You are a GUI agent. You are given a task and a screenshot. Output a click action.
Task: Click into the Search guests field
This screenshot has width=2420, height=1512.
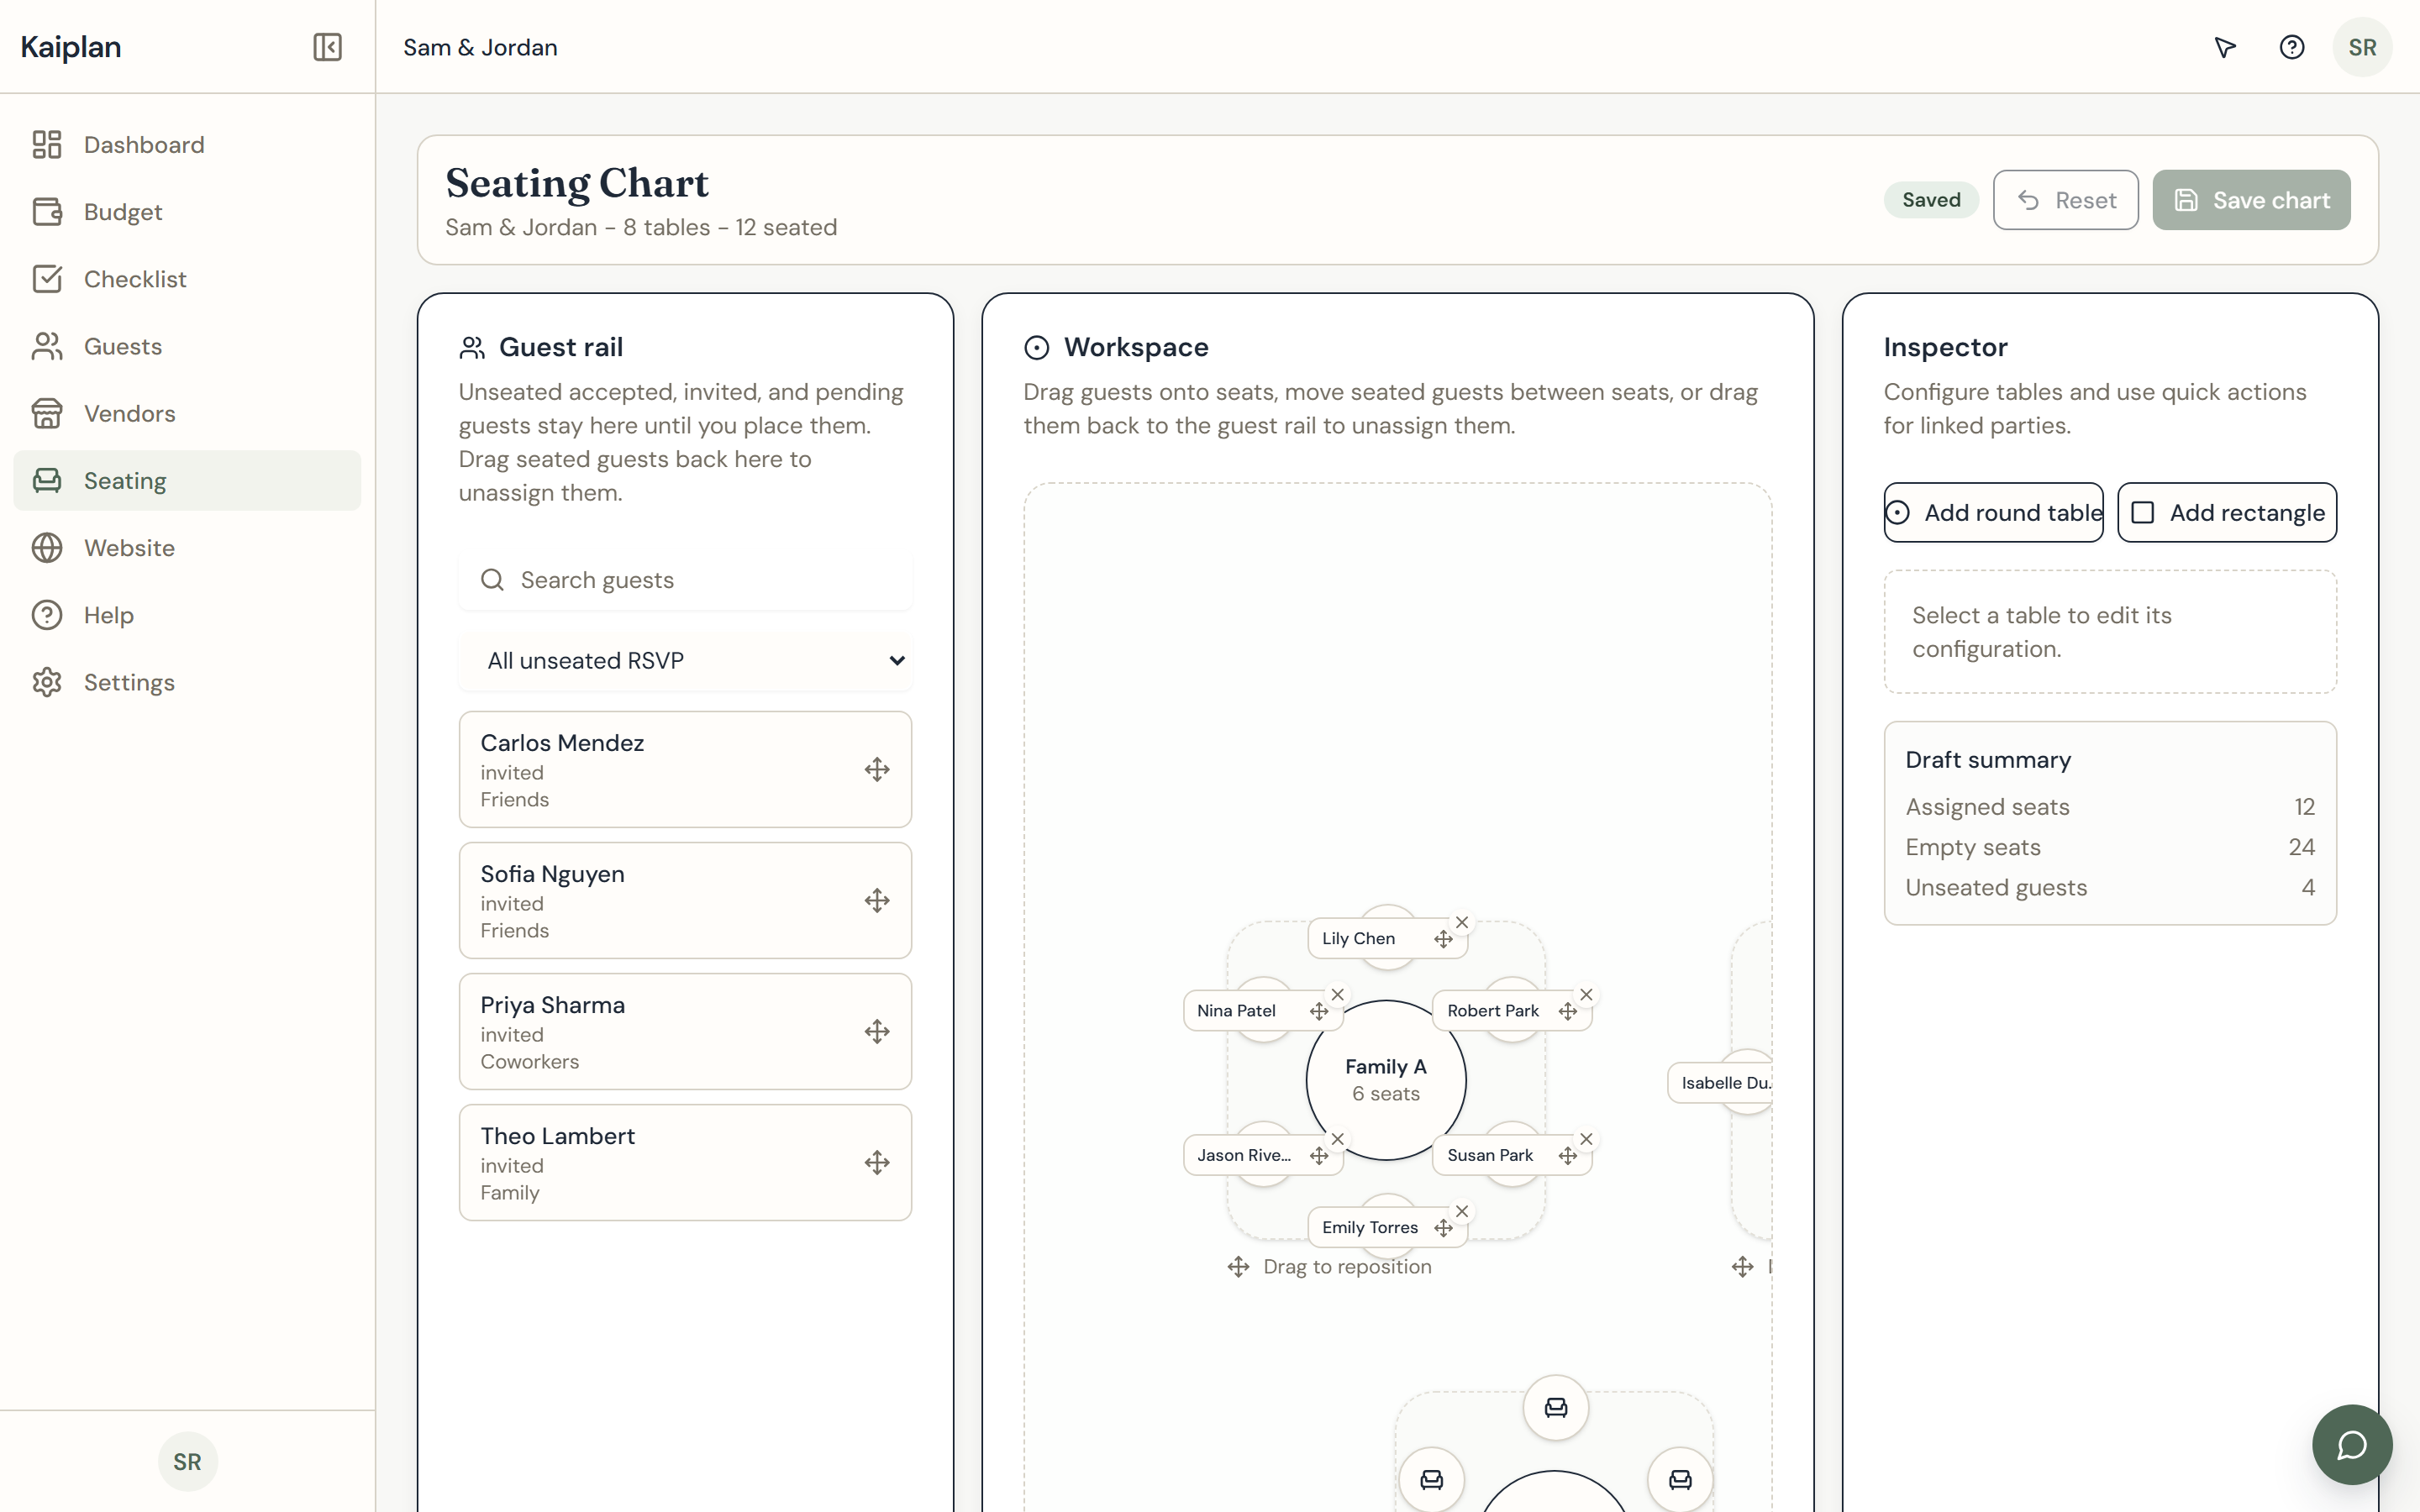pos(685,580)
